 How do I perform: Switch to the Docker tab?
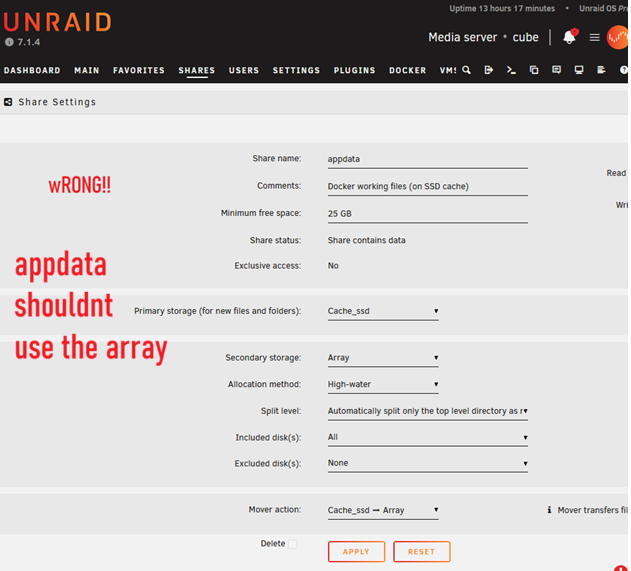point(408,70)
